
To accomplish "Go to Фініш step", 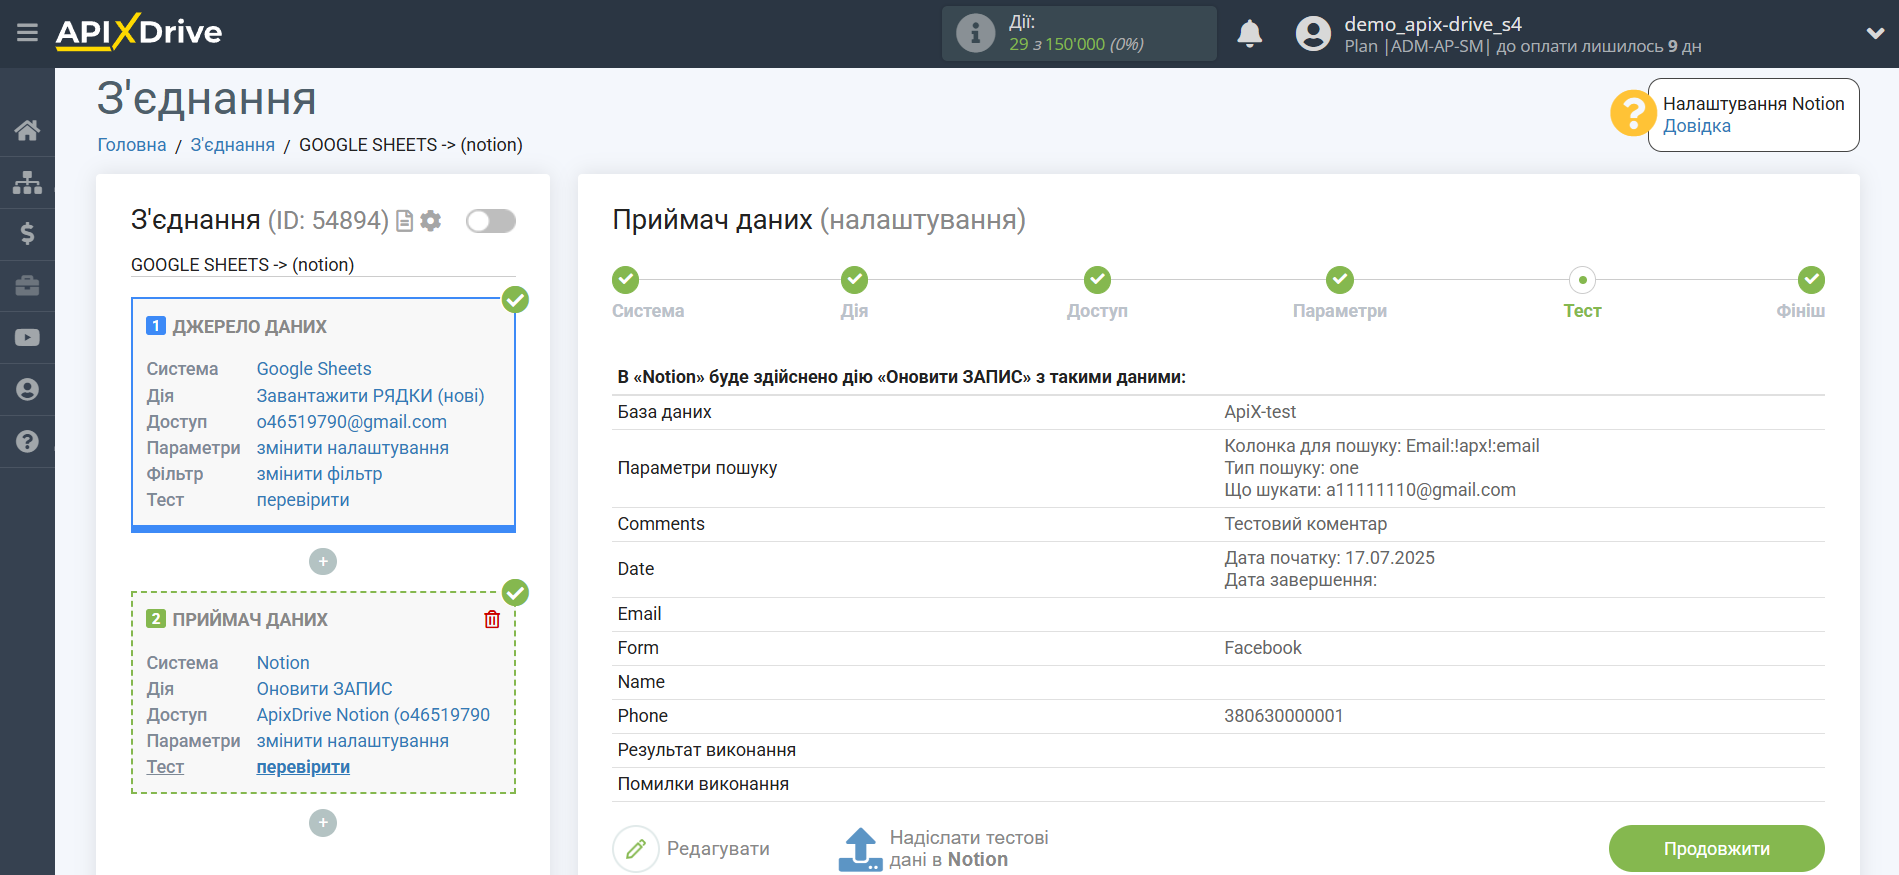I will pyautogui.click(x=1811, y=280).
